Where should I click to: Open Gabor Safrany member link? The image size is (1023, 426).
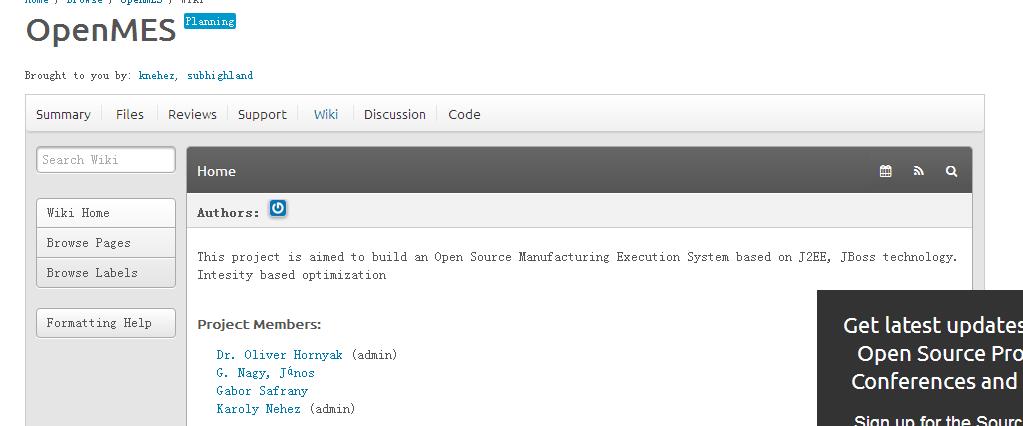(x=262, y=391)
